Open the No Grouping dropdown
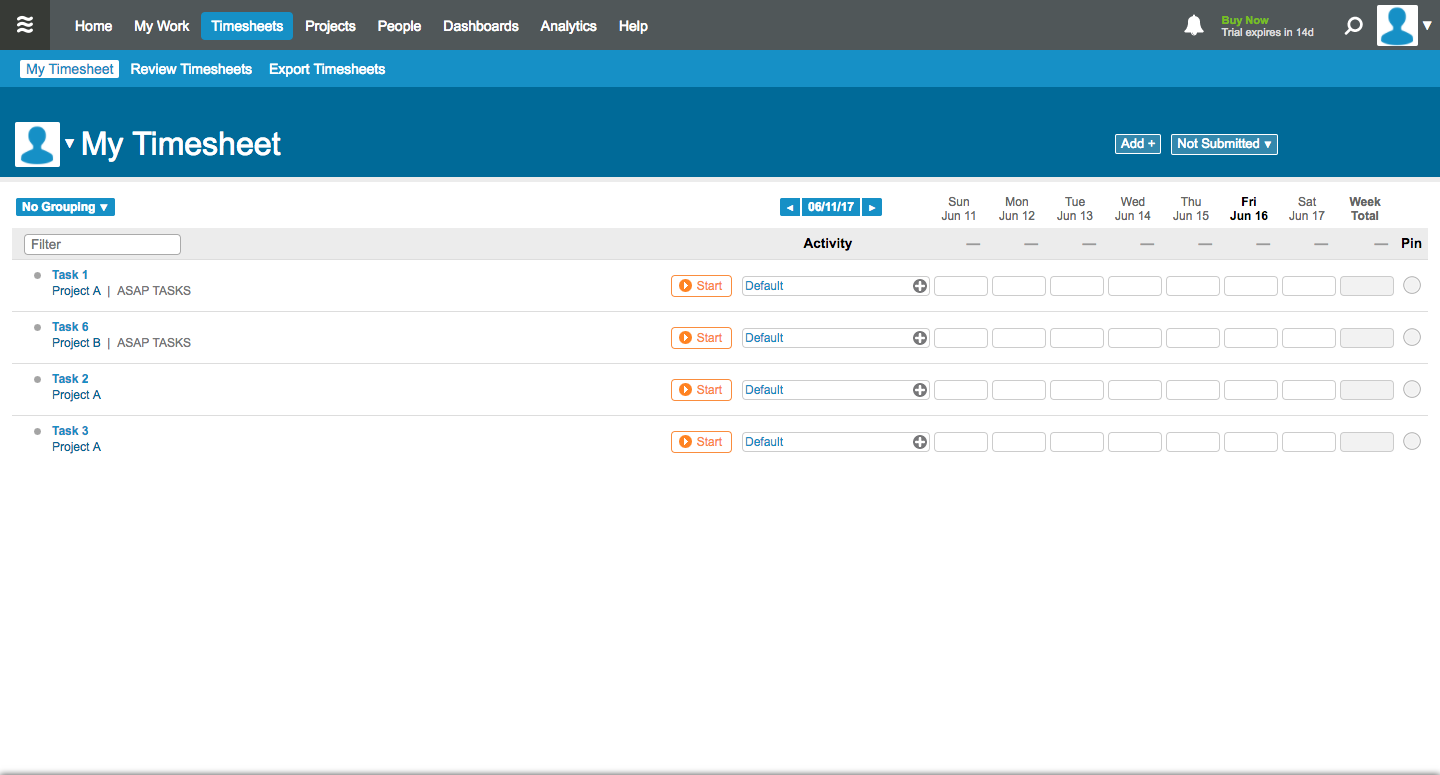 (64, 206)
